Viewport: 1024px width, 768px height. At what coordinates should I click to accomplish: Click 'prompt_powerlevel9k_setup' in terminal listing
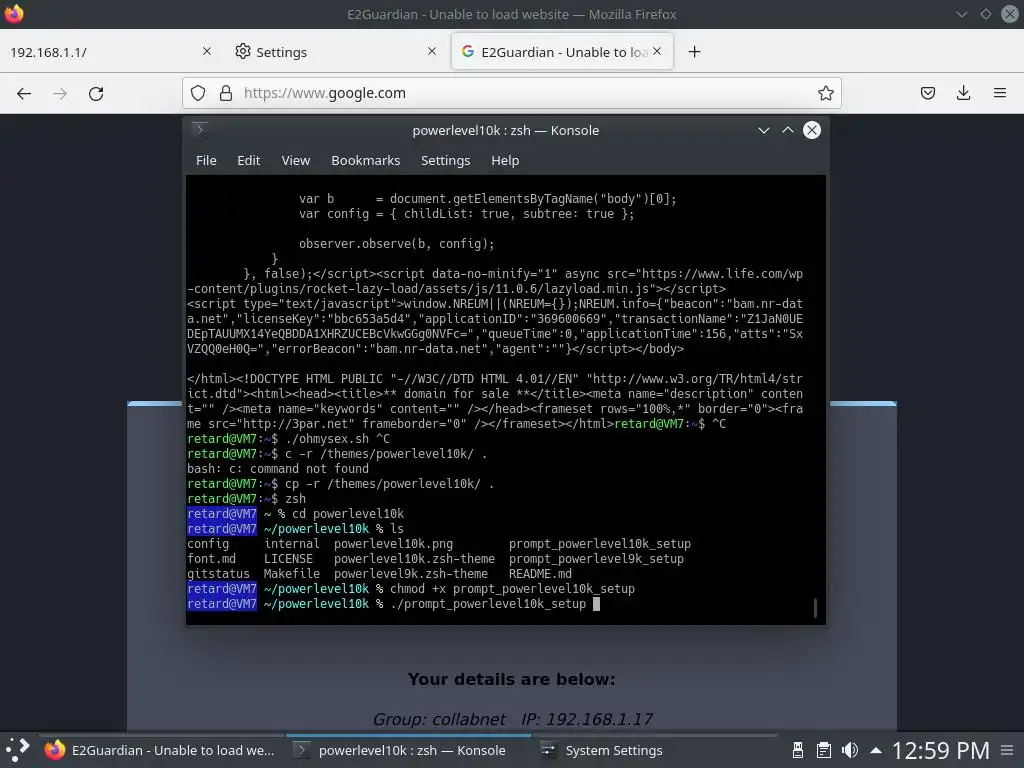pos(596,559)
